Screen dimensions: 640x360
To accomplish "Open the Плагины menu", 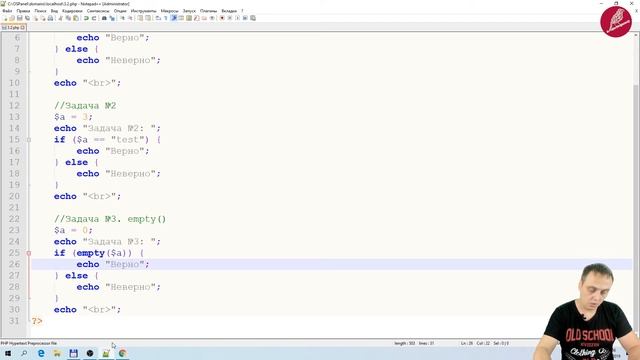I will (209, 11).
